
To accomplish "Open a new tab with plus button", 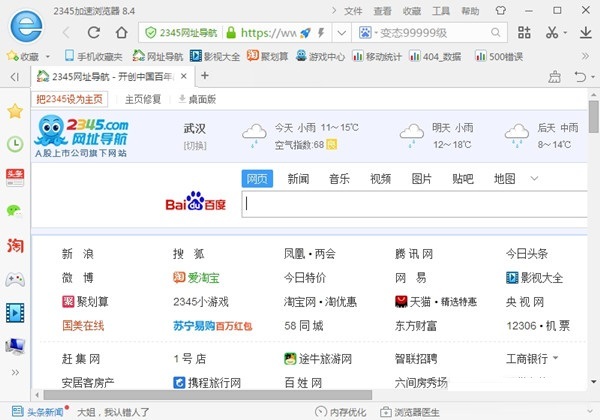I will (205, 75).
